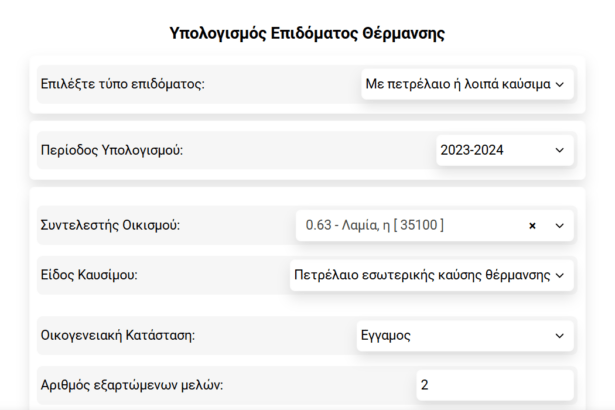Click the Είδος Καυσίμου label
Image resolution: width=615 pixels, height=410 pixels.
(88, 275)
